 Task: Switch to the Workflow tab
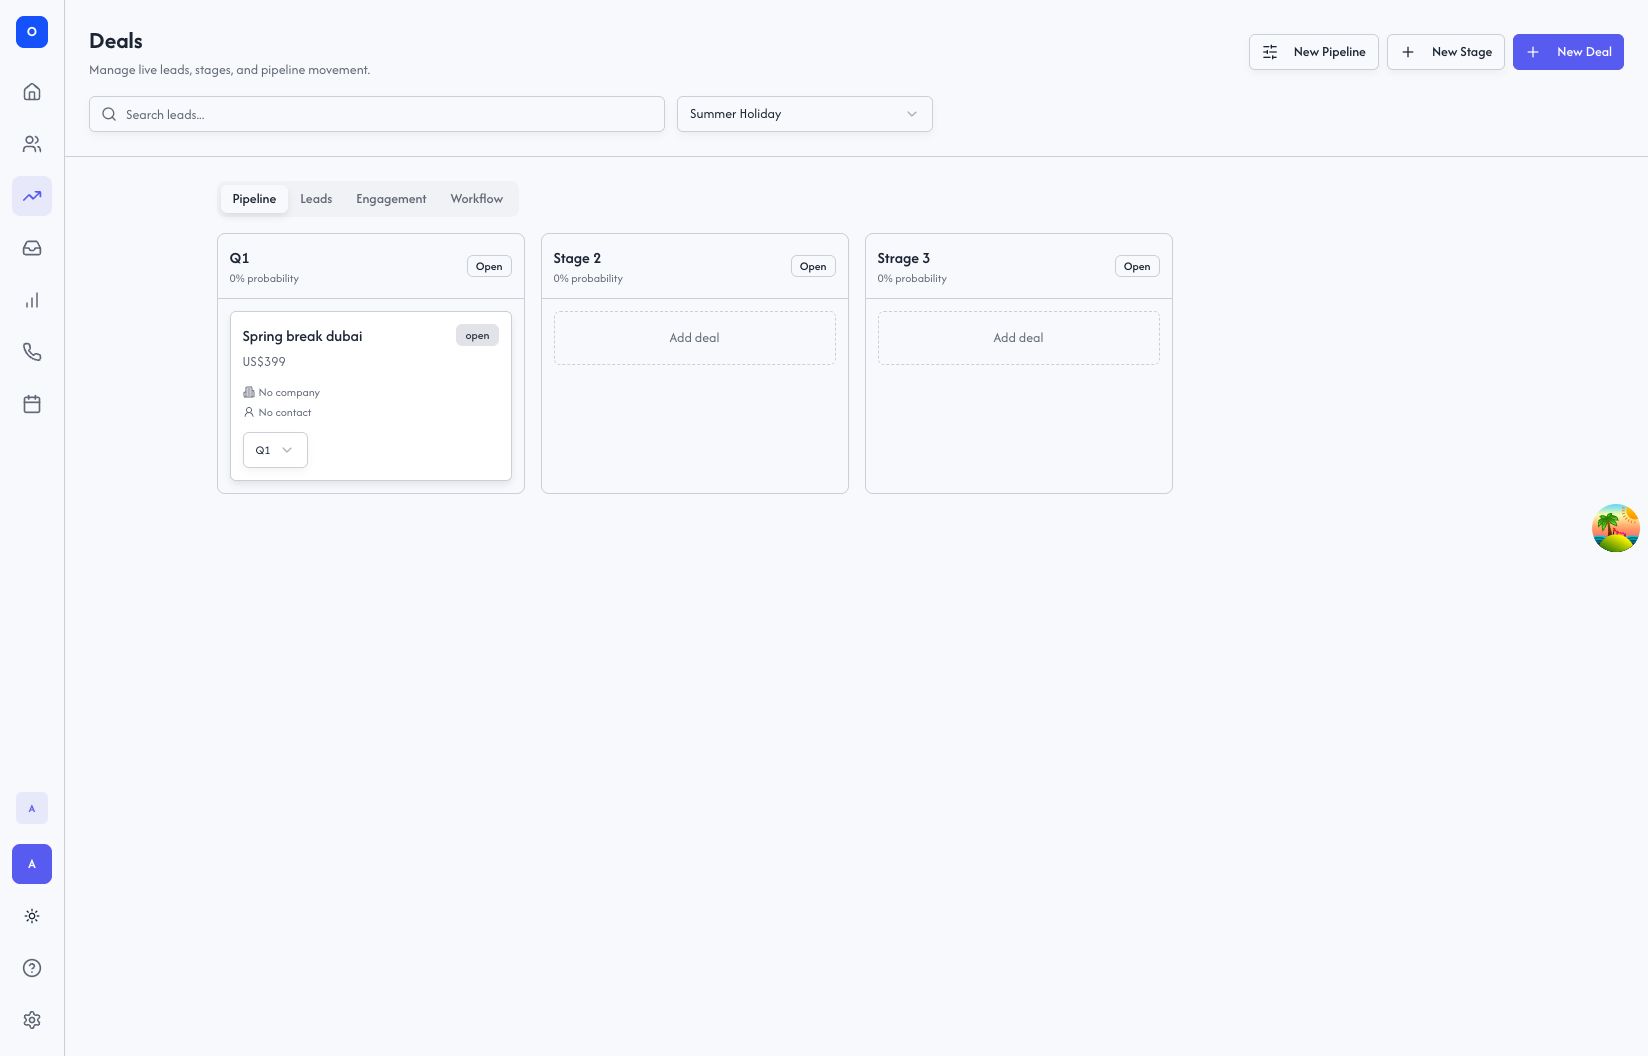click(x=476, y=199)
